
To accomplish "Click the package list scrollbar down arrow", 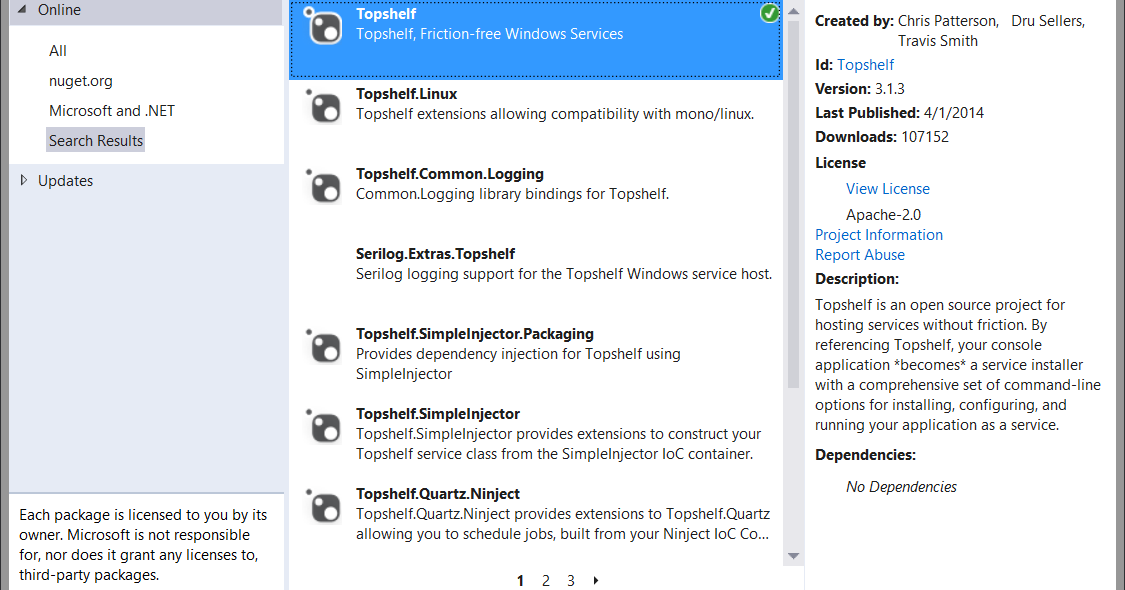I will pyautogui.click(x=794, y=556).
